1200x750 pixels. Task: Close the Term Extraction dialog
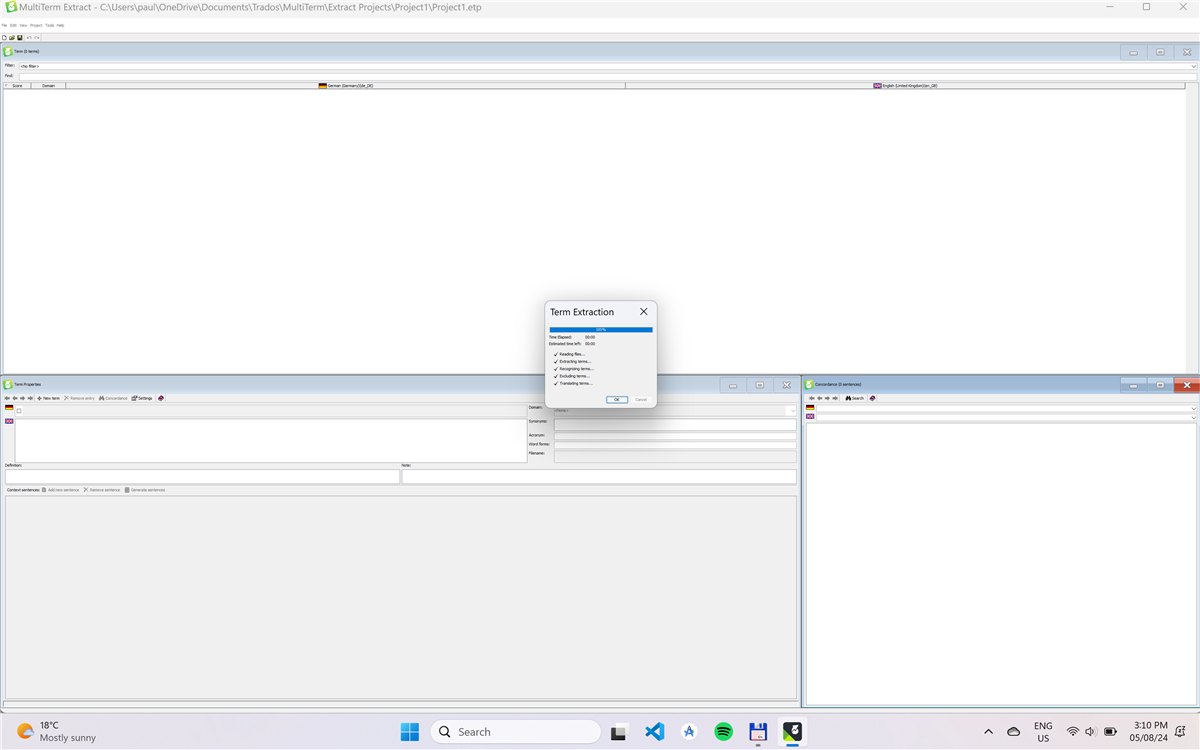(643, 312)
